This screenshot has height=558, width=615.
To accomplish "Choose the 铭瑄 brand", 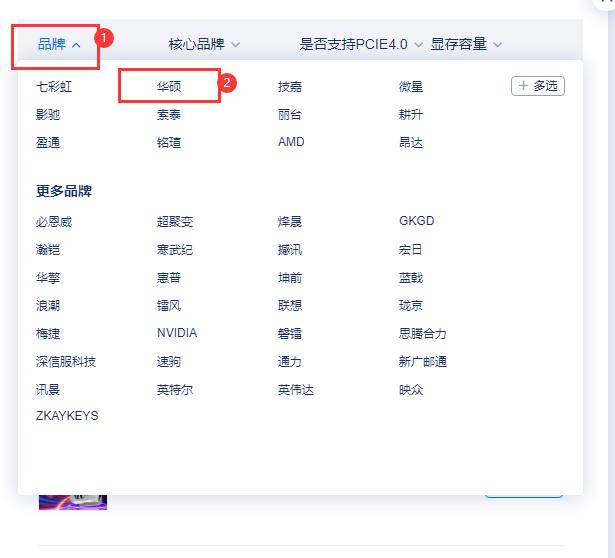I will pos(169,143).
